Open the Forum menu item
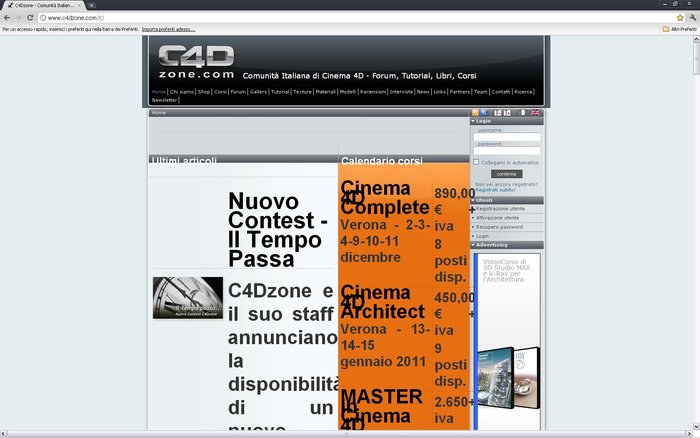The height and width of the screenshot is (438, 700). [x=238, y=92]
